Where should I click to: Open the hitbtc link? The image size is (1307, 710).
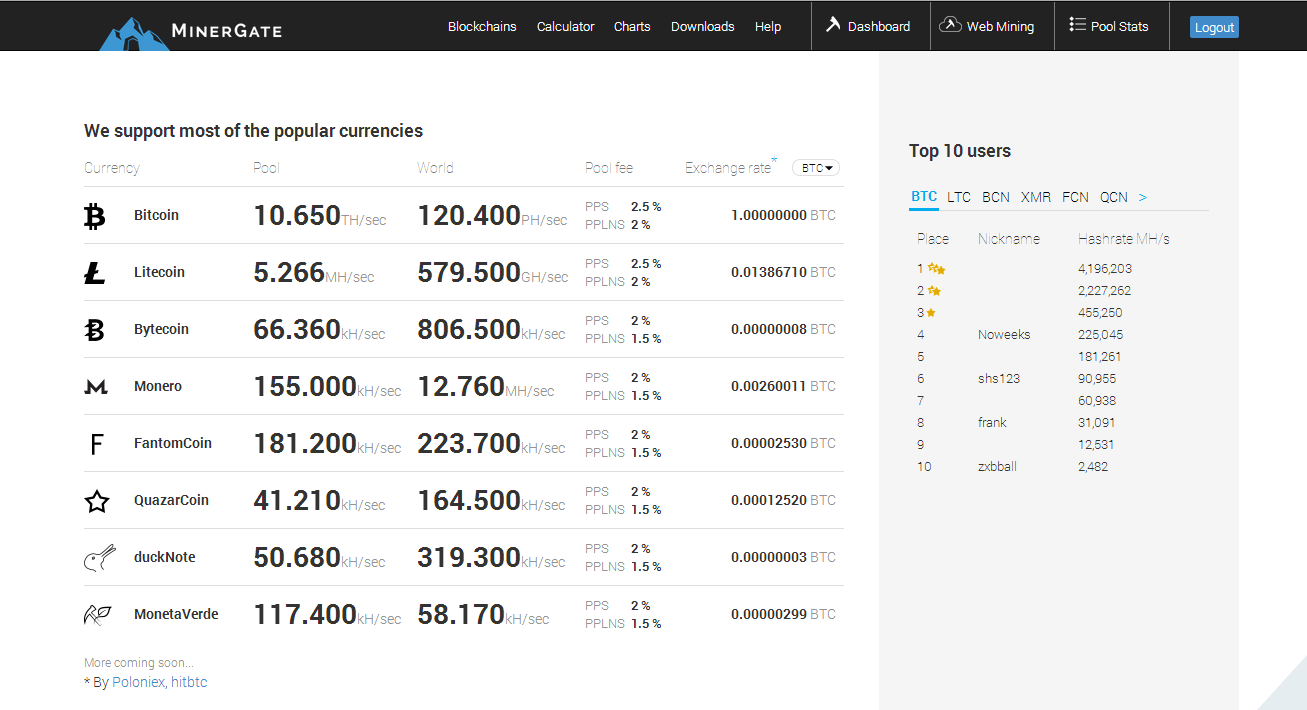point(189,682)
